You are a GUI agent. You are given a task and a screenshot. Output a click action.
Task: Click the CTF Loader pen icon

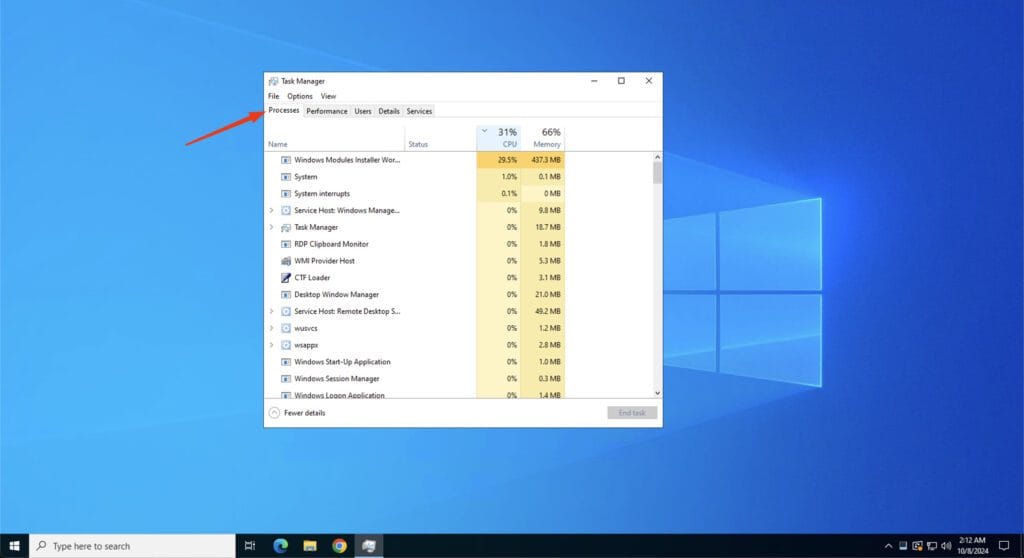point(285,278)
